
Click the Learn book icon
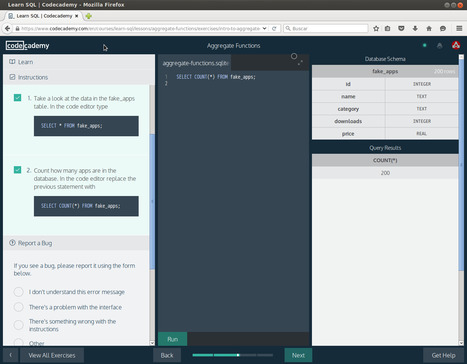pos(12,62)
